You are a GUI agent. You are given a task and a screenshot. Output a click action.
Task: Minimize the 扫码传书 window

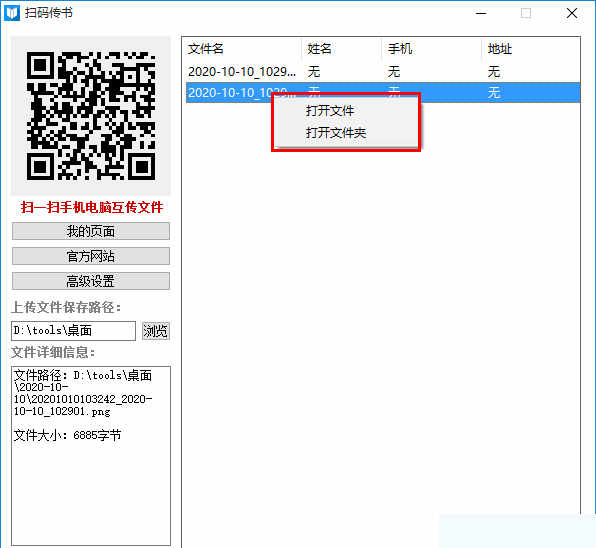[x=481, y=13]
